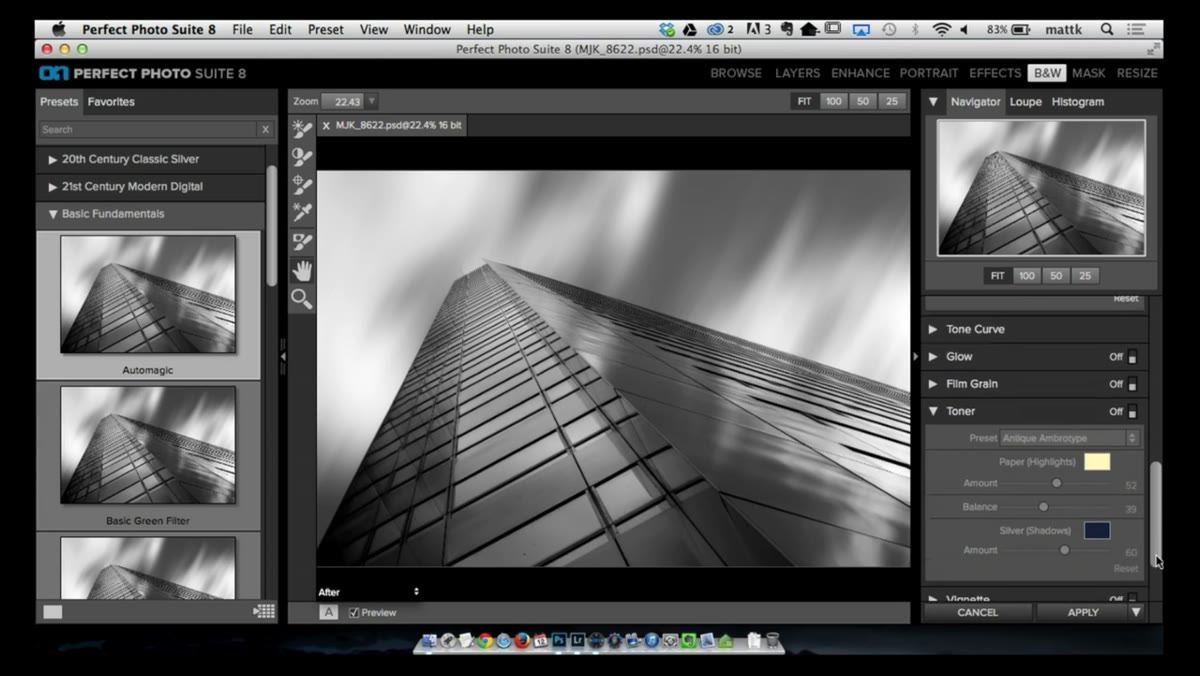The width and height of the screenshot is (1200, 676).
Task: Open the Paper (Highlights) color swatch
Action: pyautogui.click(x=1097, y=462)
